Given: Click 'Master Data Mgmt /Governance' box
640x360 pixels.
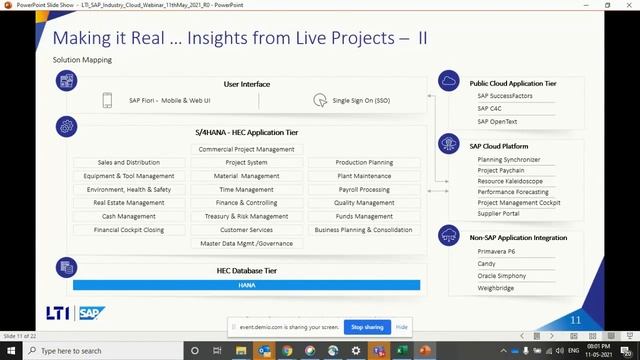Looking at the screenshot, I should pos(247,243).
